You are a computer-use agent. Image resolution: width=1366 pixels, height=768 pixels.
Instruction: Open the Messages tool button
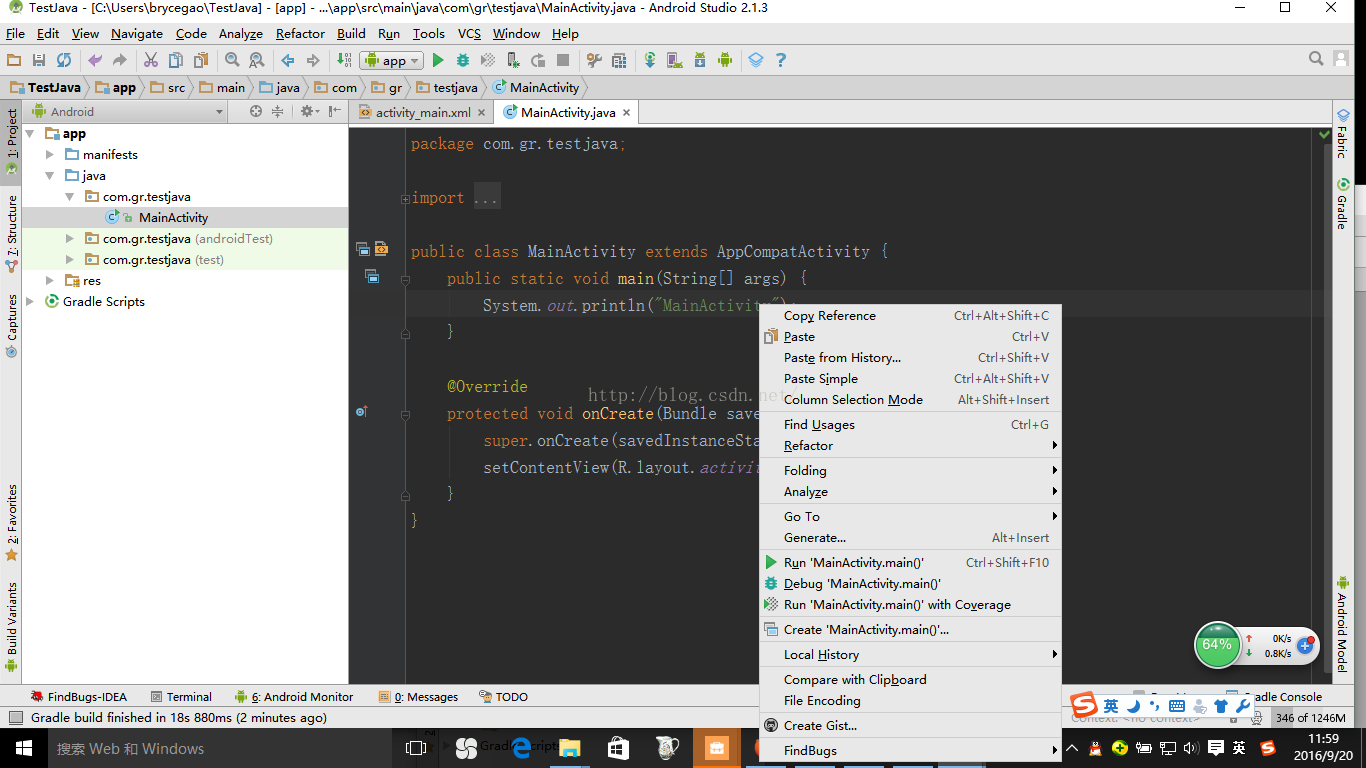point(418,697)
